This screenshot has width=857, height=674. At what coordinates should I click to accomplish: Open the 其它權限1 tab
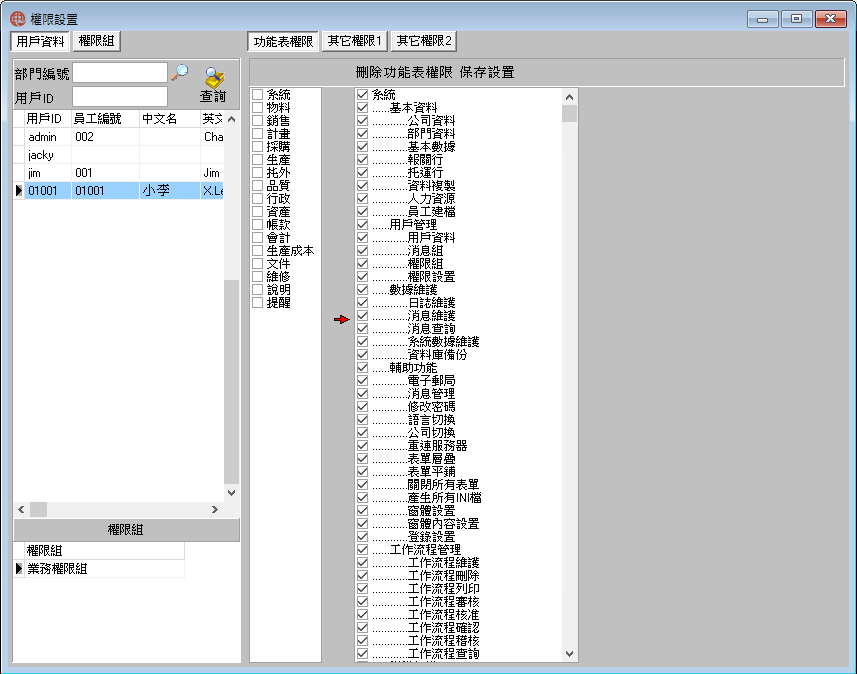pyautogui.click(x=354, y=41)
